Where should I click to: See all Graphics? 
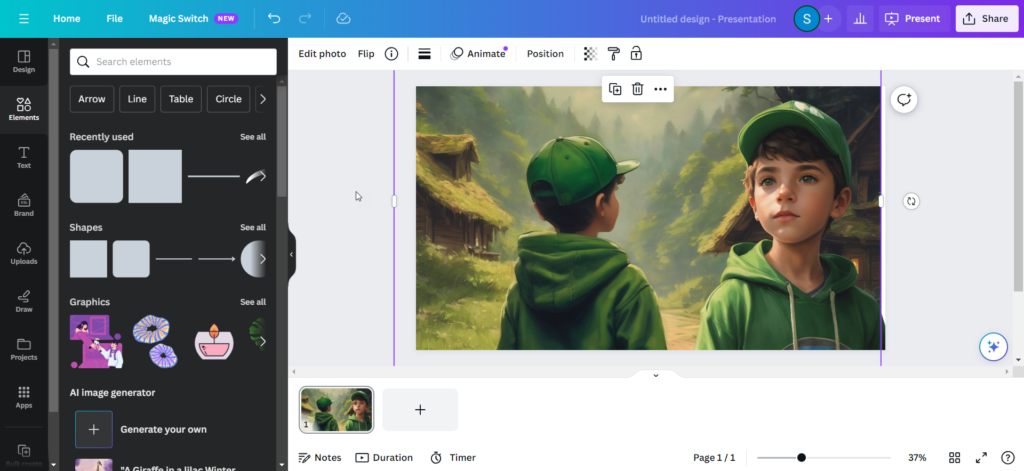253,302
